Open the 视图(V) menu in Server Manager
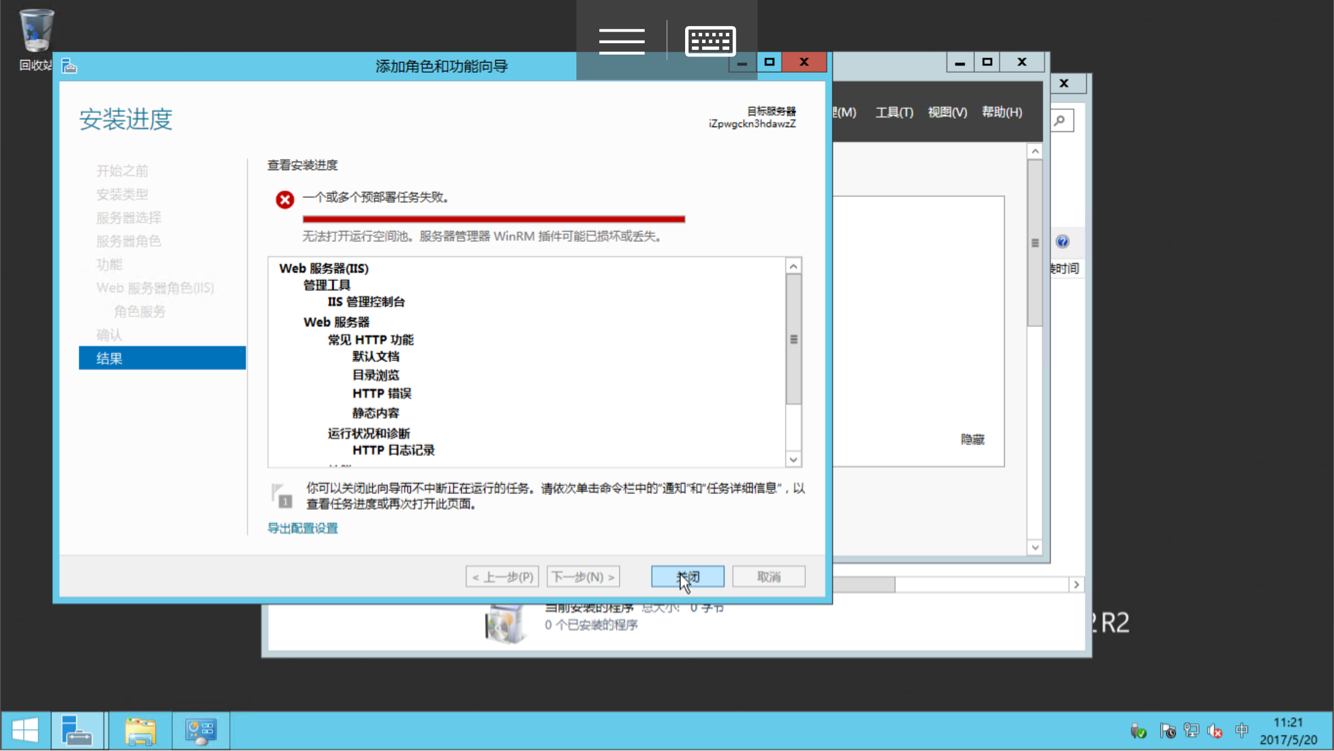The image size is (1334, 751). [x=947, y=112]
